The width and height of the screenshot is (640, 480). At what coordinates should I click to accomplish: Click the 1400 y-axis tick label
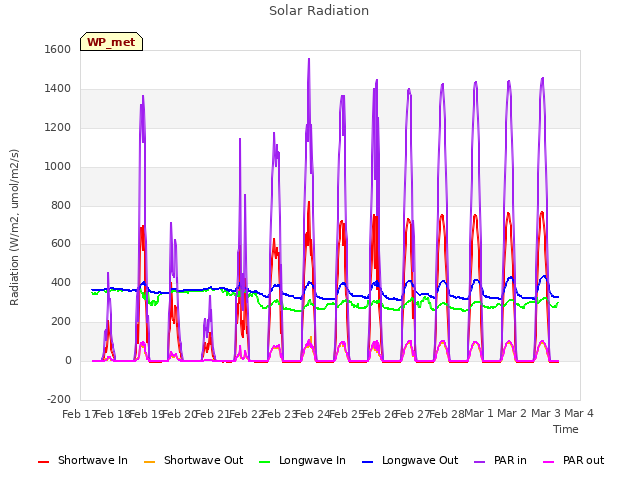click(x=58, y=88)
